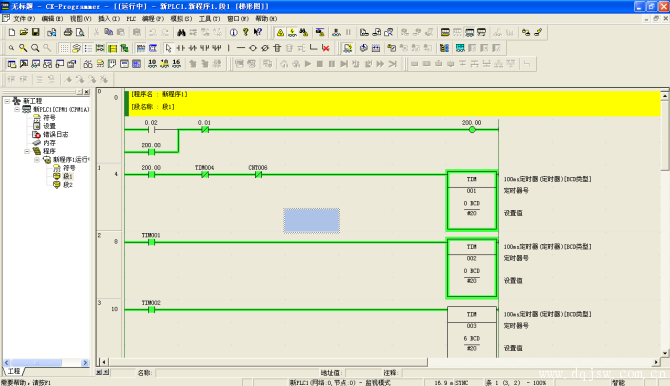
Task: Click the project tree horizontal scrollbar
Action: 46,362
